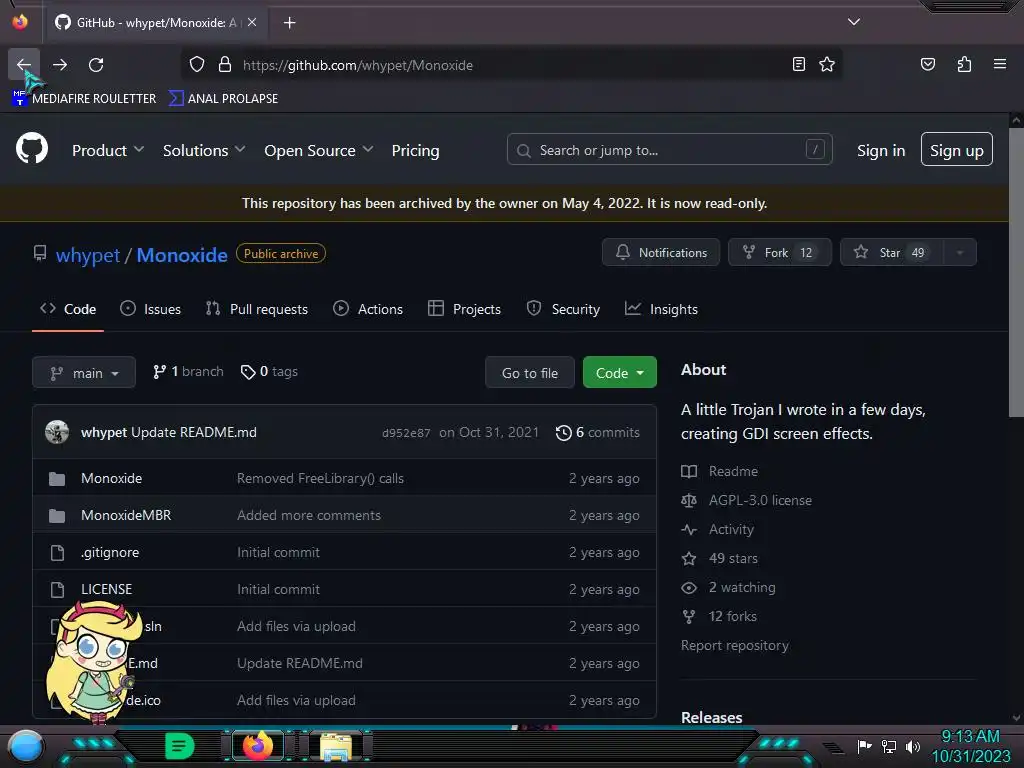
Task: Switch to the Pull requests tab
Action: point(257,309)
